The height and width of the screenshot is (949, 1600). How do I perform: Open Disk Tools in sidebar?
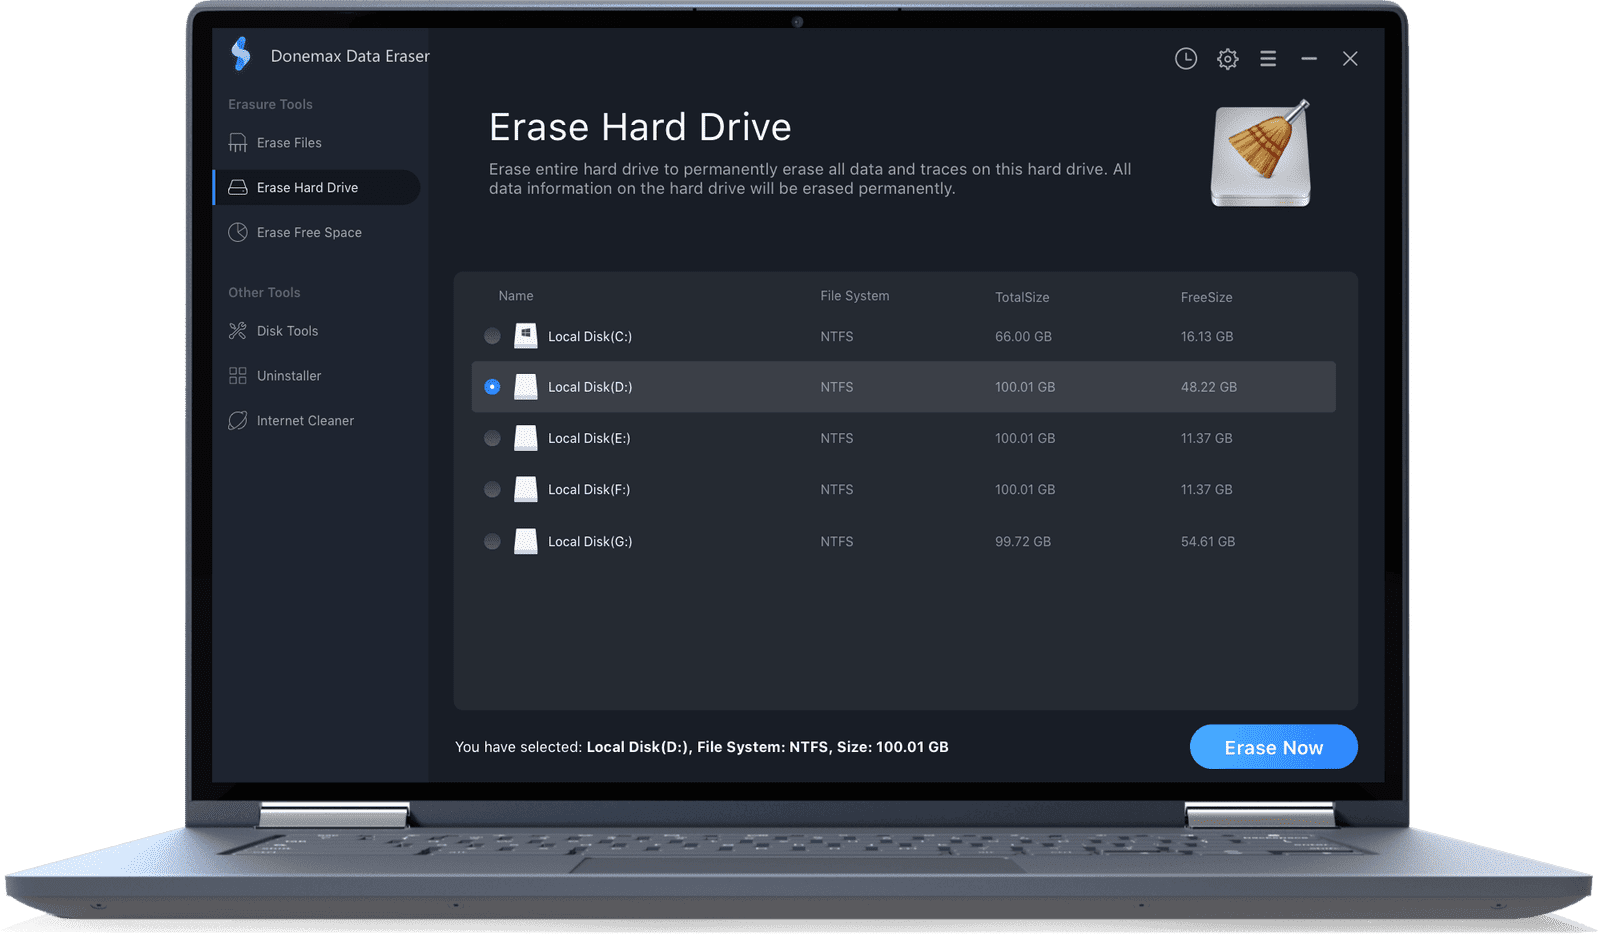316,330
